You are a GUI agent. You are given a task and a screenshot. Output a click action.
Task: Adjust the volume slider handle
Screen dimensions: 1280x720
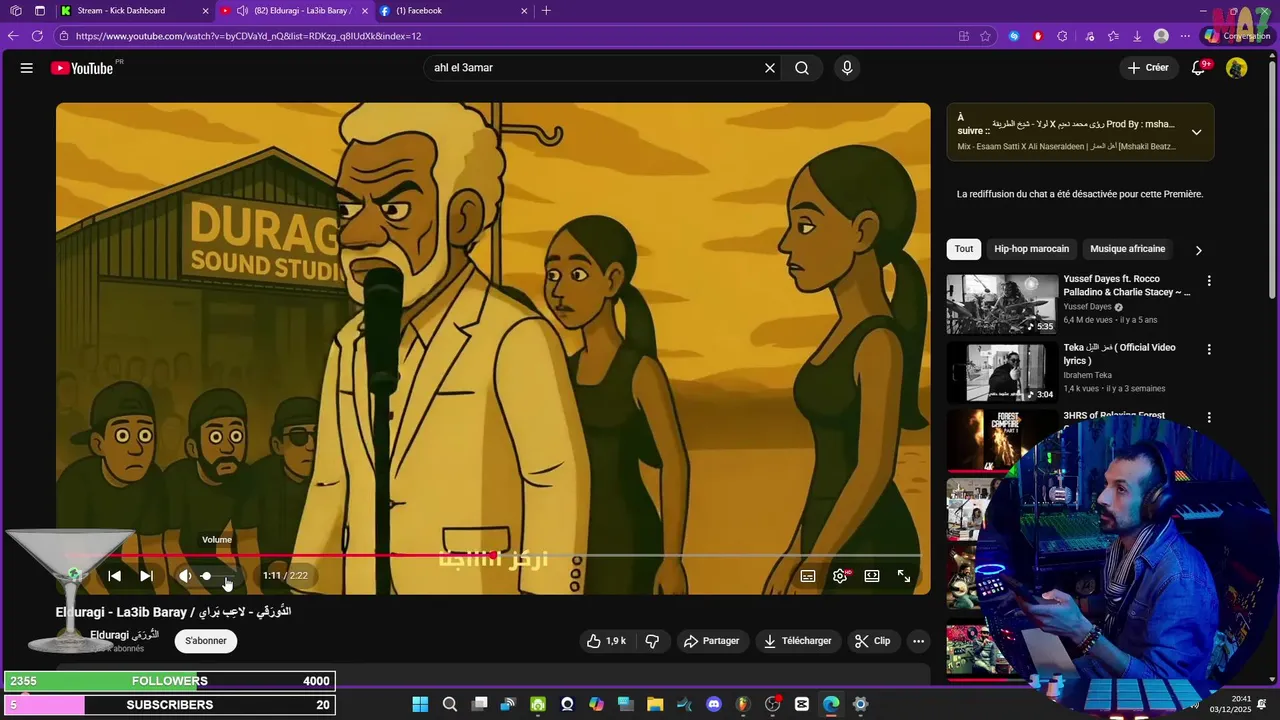(206, 576)
